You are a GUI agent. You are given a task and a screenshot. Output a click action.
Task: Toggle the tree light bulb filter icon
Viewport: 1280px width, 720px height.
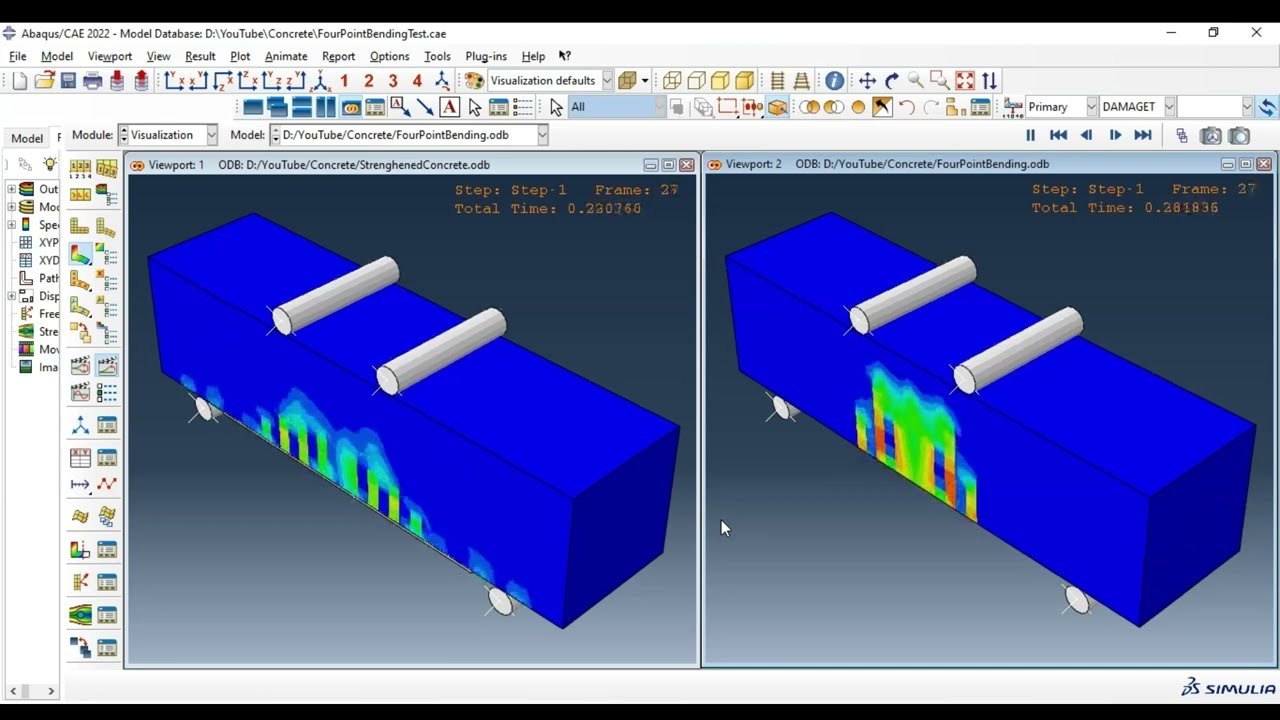coord(50,163)
